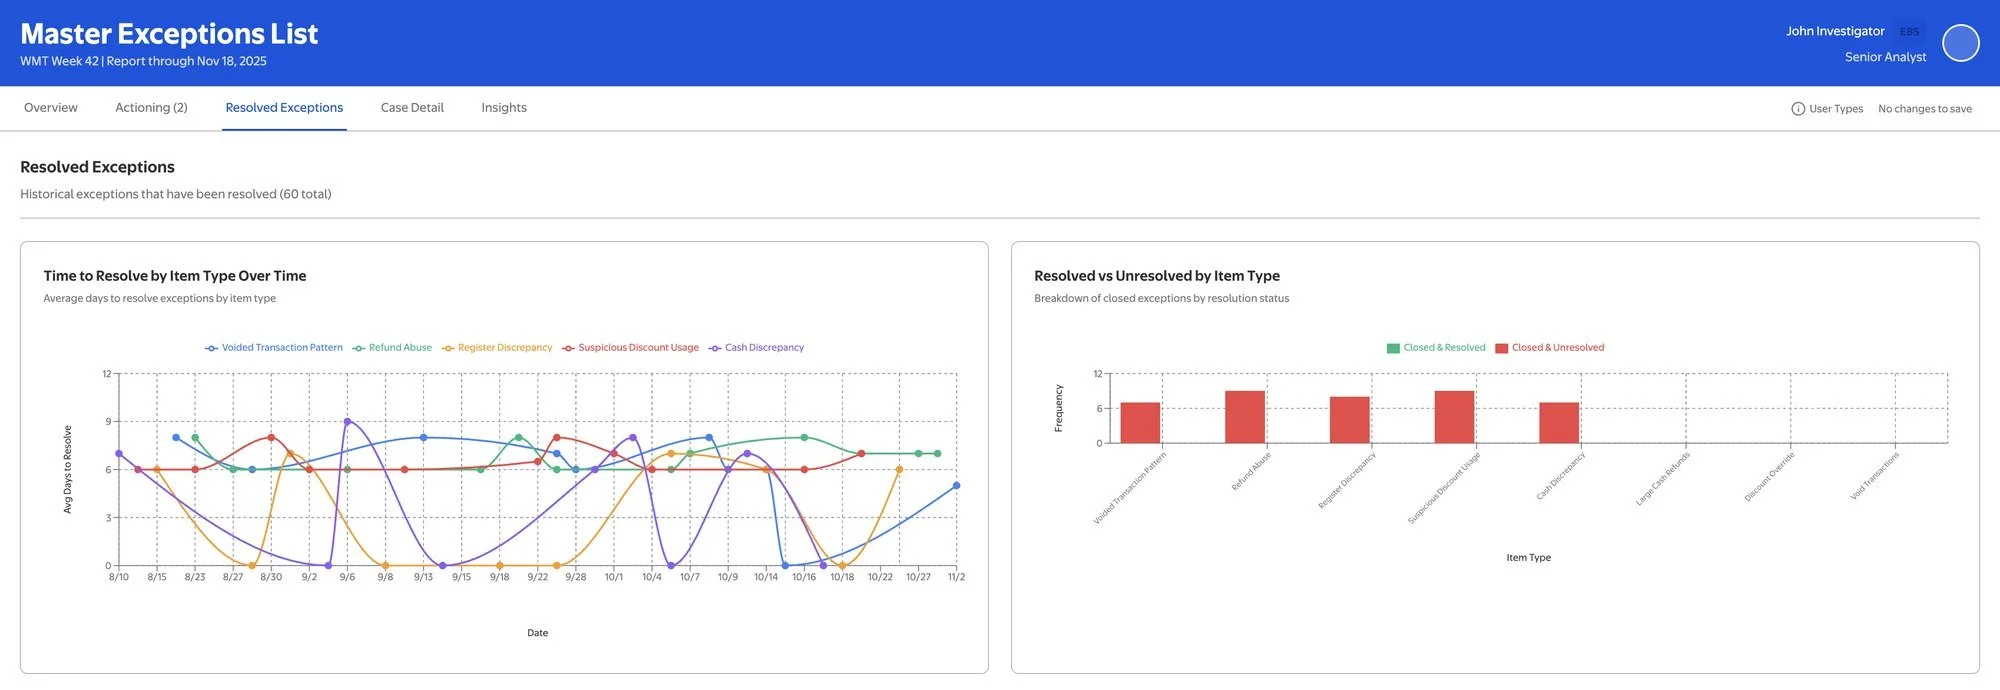
Task: Click Breakdown of closed exceptions subtitle
Action: [x=1162, y=298]
